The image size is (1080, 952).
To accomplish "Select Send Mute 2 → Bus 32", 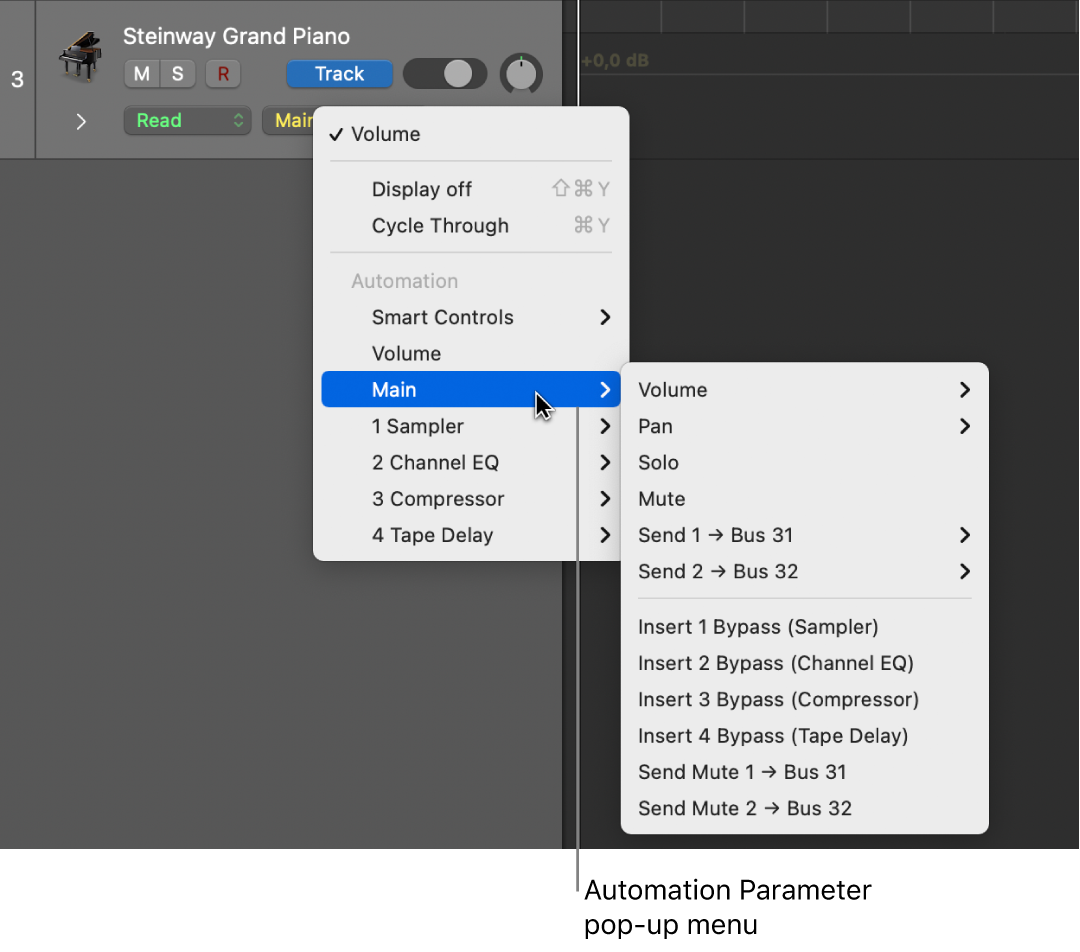I will 744,808.
